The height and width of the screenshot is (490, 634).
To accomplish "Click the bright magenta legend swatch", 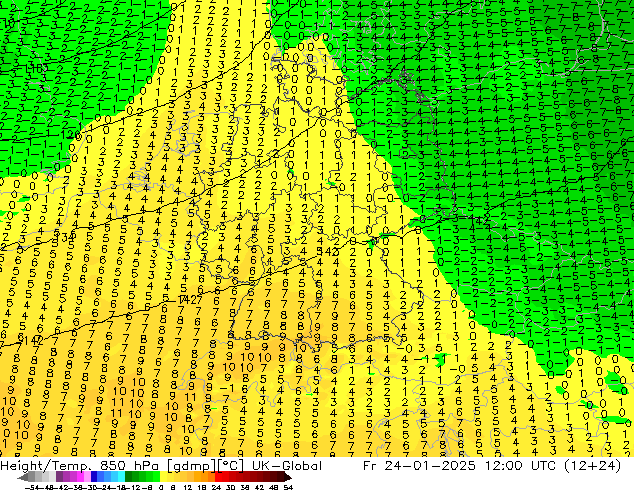I will click(x=80, y=477).
